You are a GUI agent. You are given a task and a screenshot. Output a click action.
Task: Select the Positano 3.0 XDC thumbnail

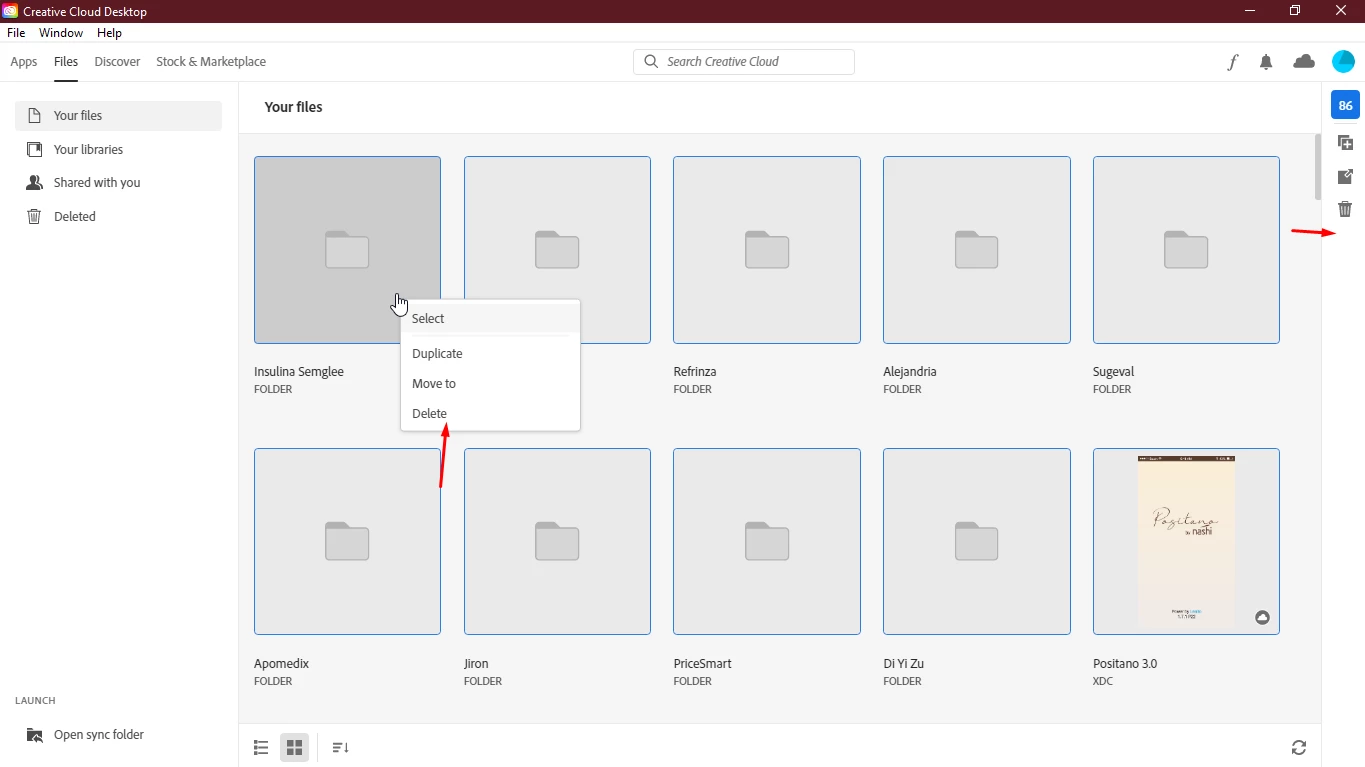pyautogui.click(x=1186, y=541)
